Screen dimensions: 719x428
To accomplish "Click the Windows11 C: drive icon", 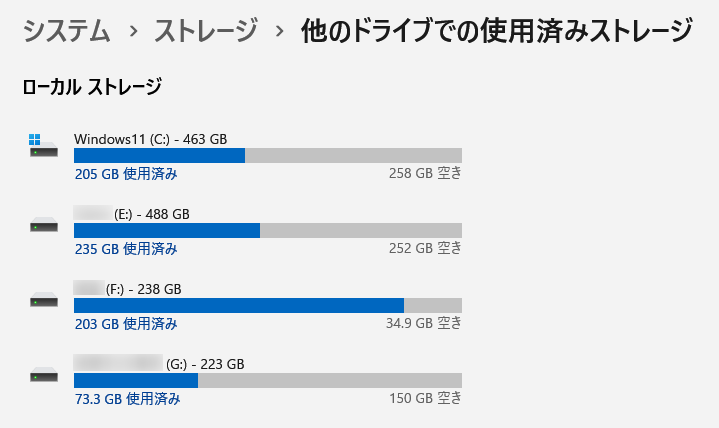I will [43, 148].
